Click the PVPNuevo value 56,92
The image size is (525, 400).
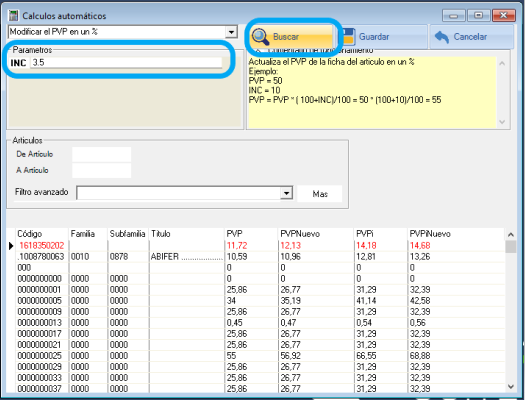coord(290,355)
